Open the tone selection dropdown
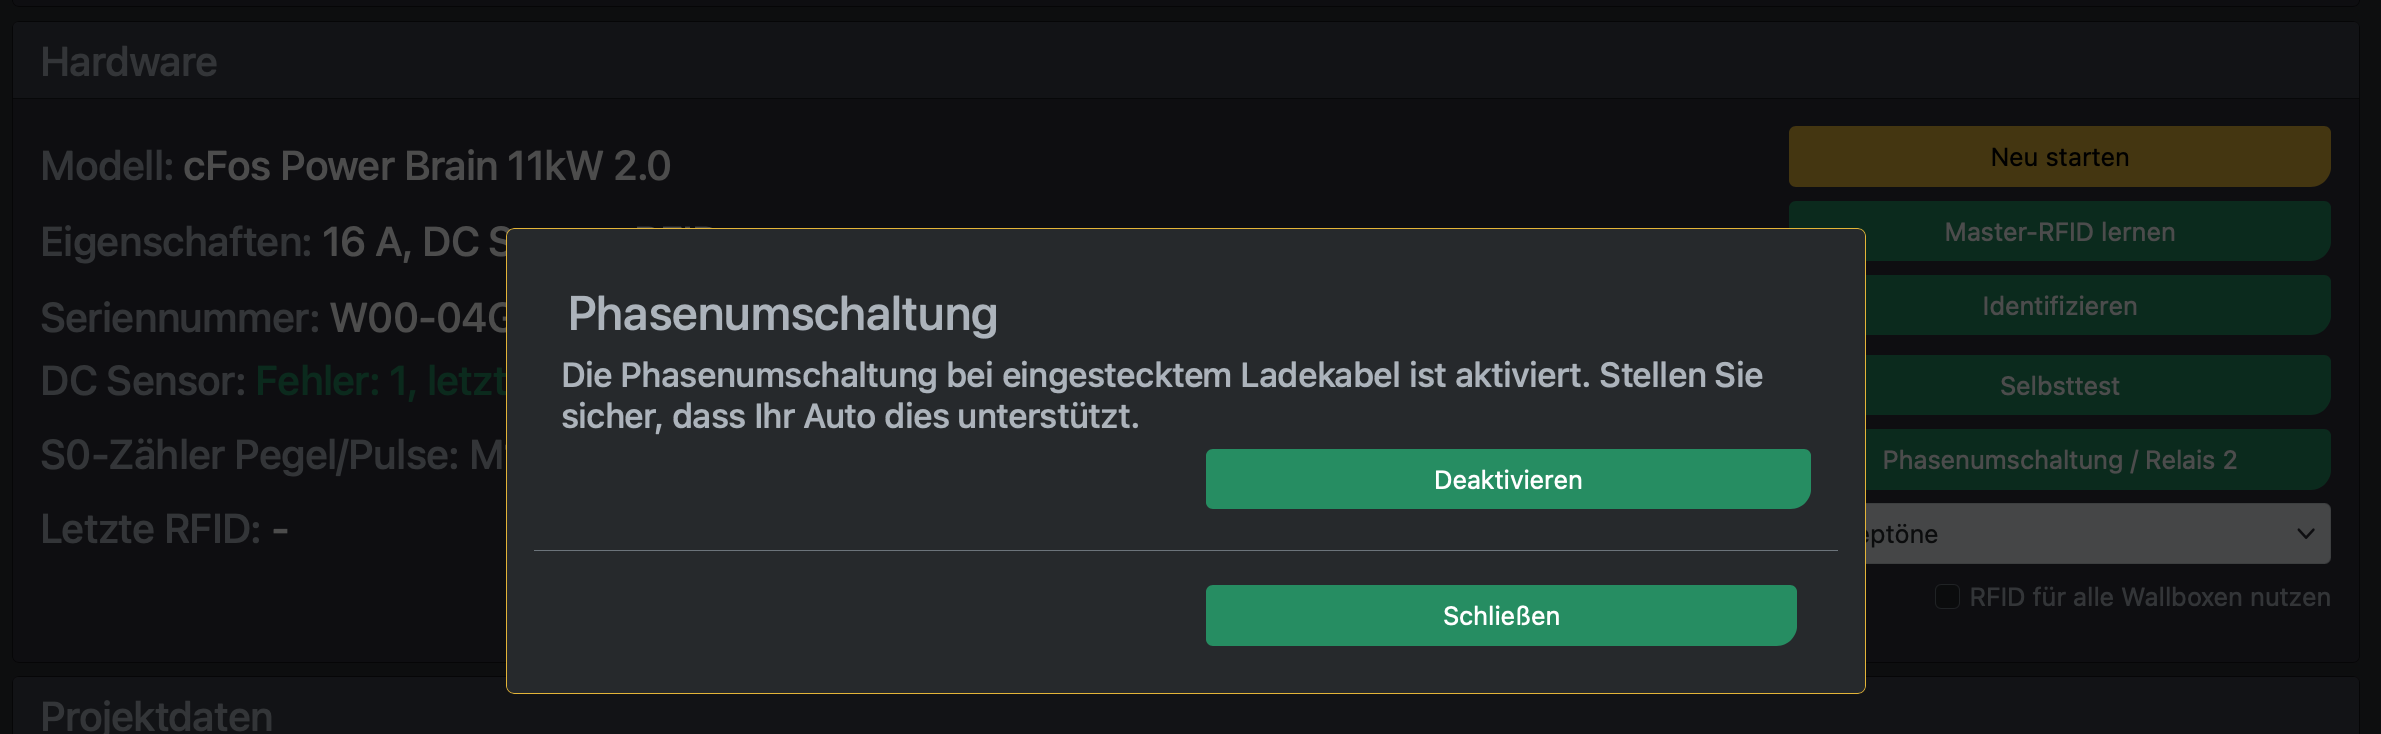 click(2097, 534)
